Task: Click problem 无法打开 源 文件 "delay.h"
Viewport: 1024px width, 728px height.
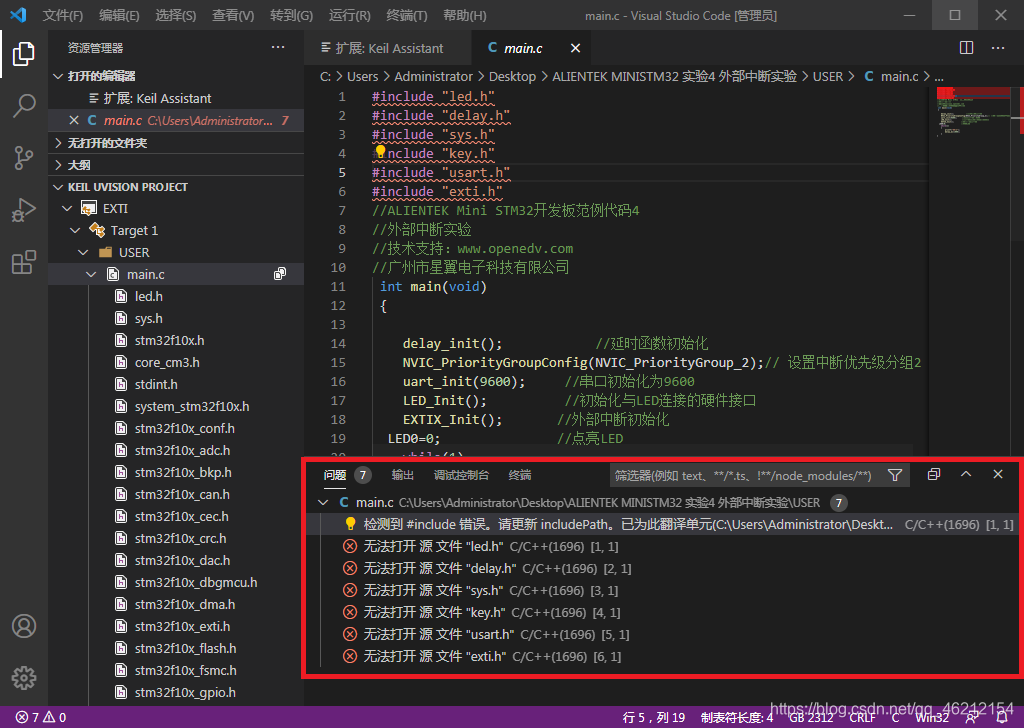Action: pos(440,569)
